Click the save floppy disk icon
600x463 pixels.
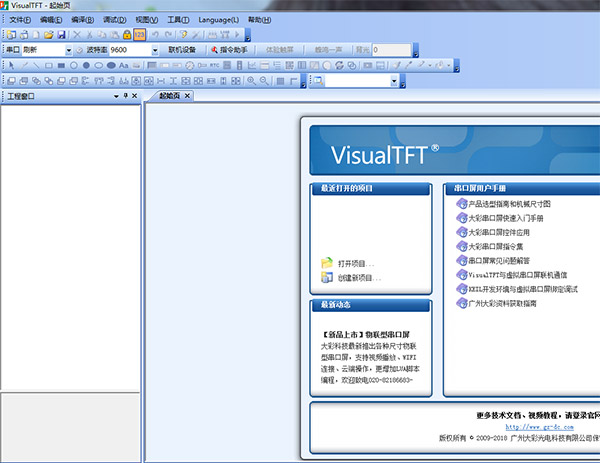click(61, 35)
